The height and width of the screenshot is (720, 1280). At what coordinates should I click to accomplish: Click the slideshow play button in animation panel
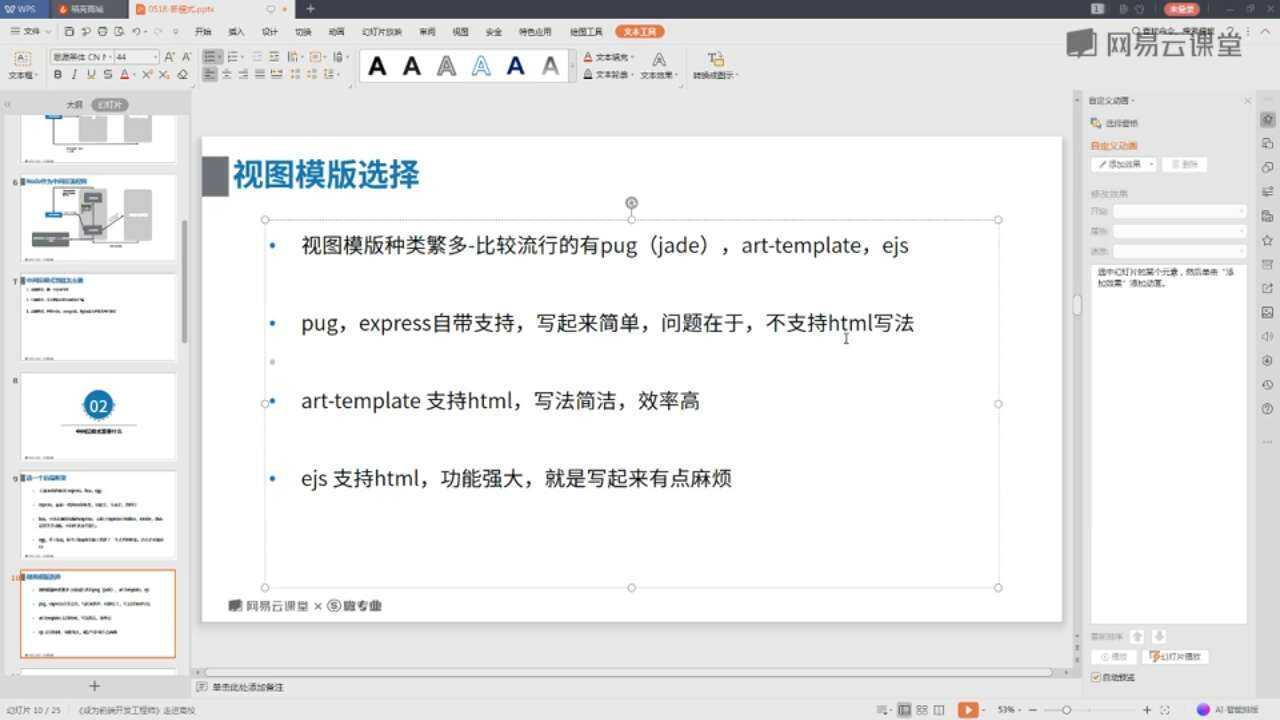[x=1175, y=657]
